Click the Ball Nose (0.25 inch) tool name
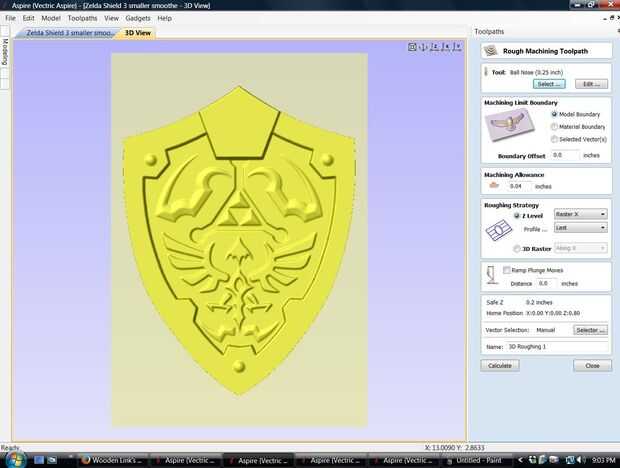The image size is (620, 468). [x=536, y=72]
